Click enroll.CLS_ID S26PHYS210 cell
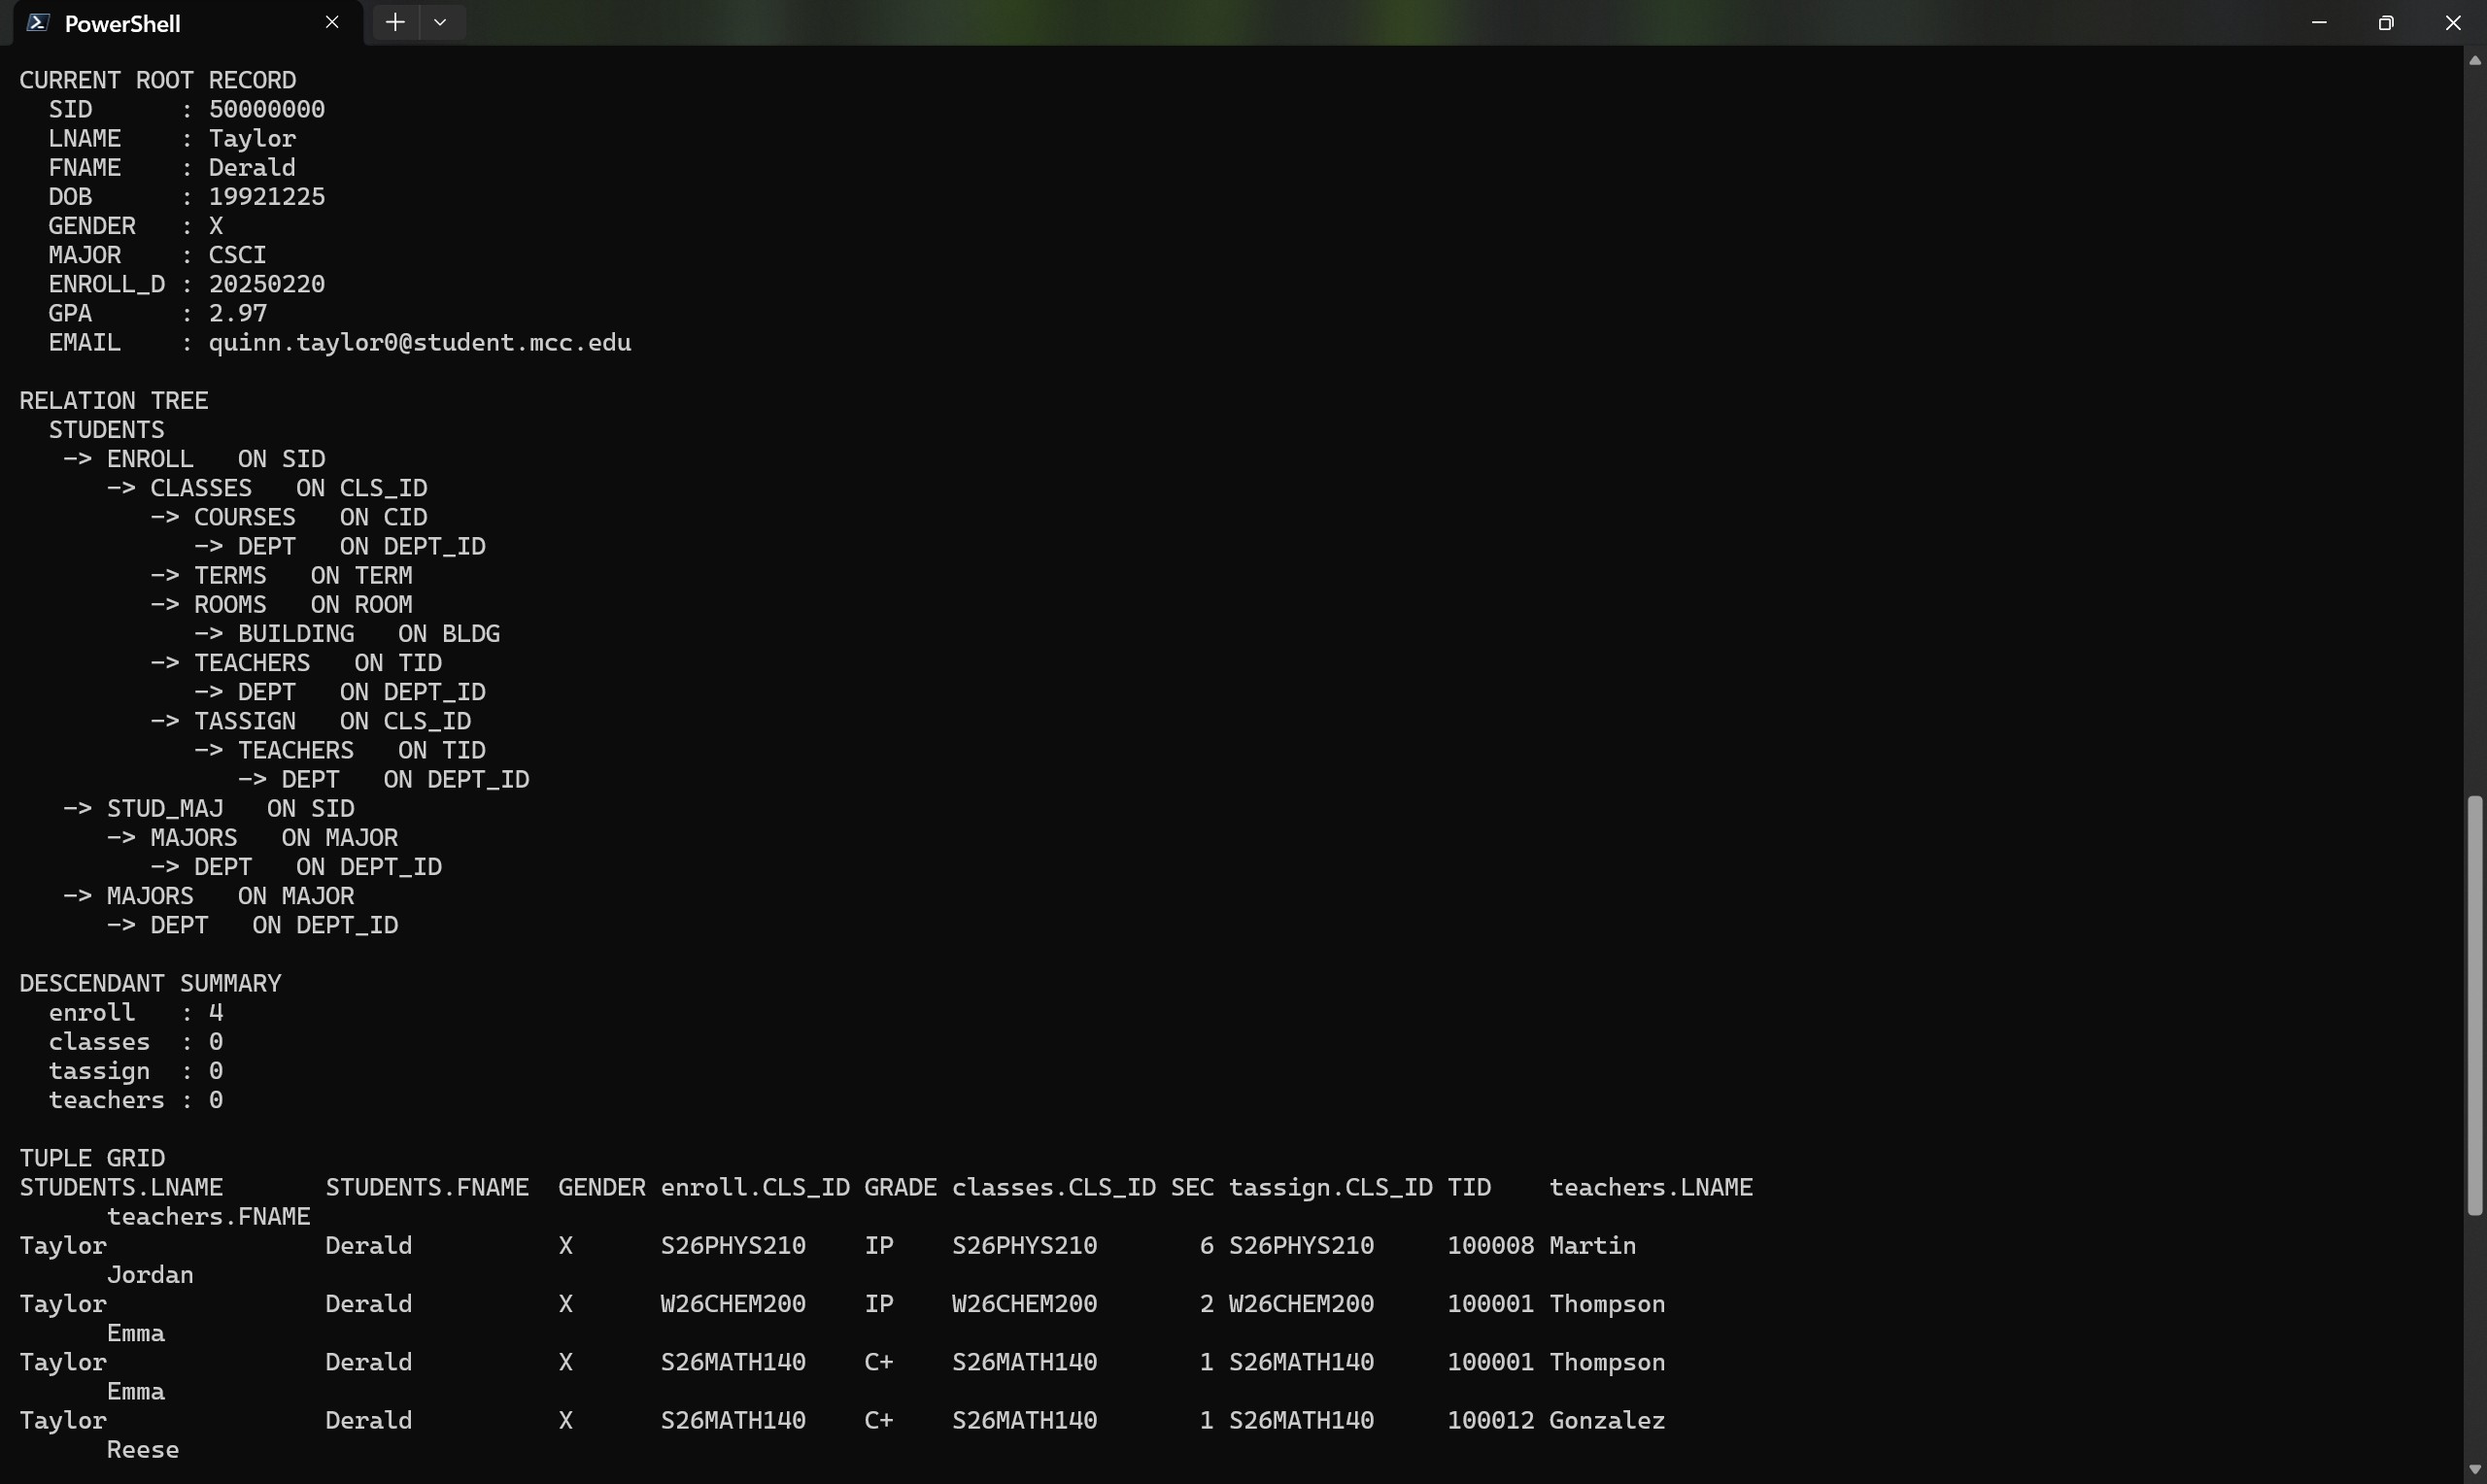Screen dimensions: 2487x1484 (733, 1245)
